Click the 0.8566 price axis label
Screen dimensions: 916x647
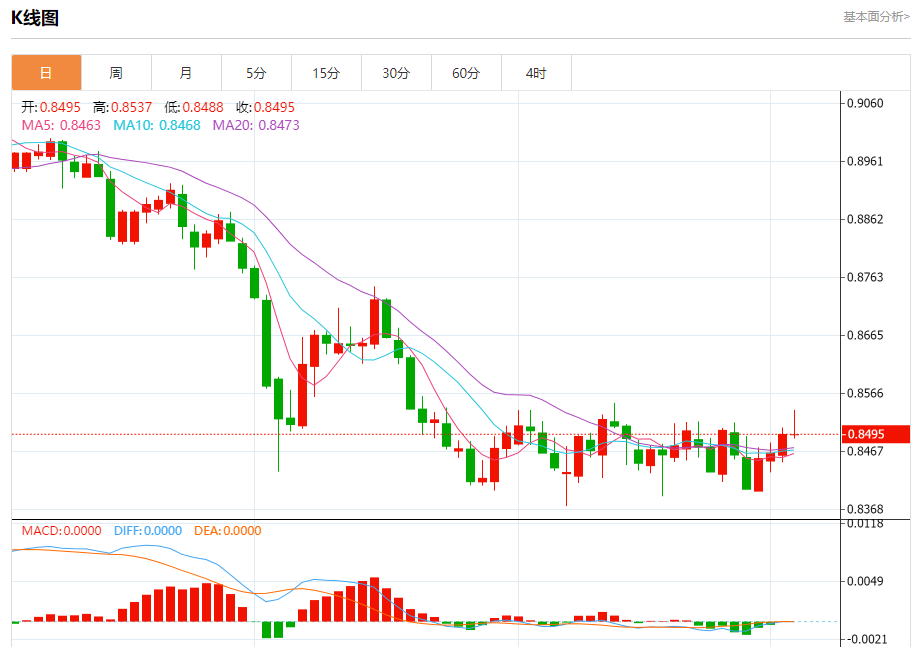[865, 393]
